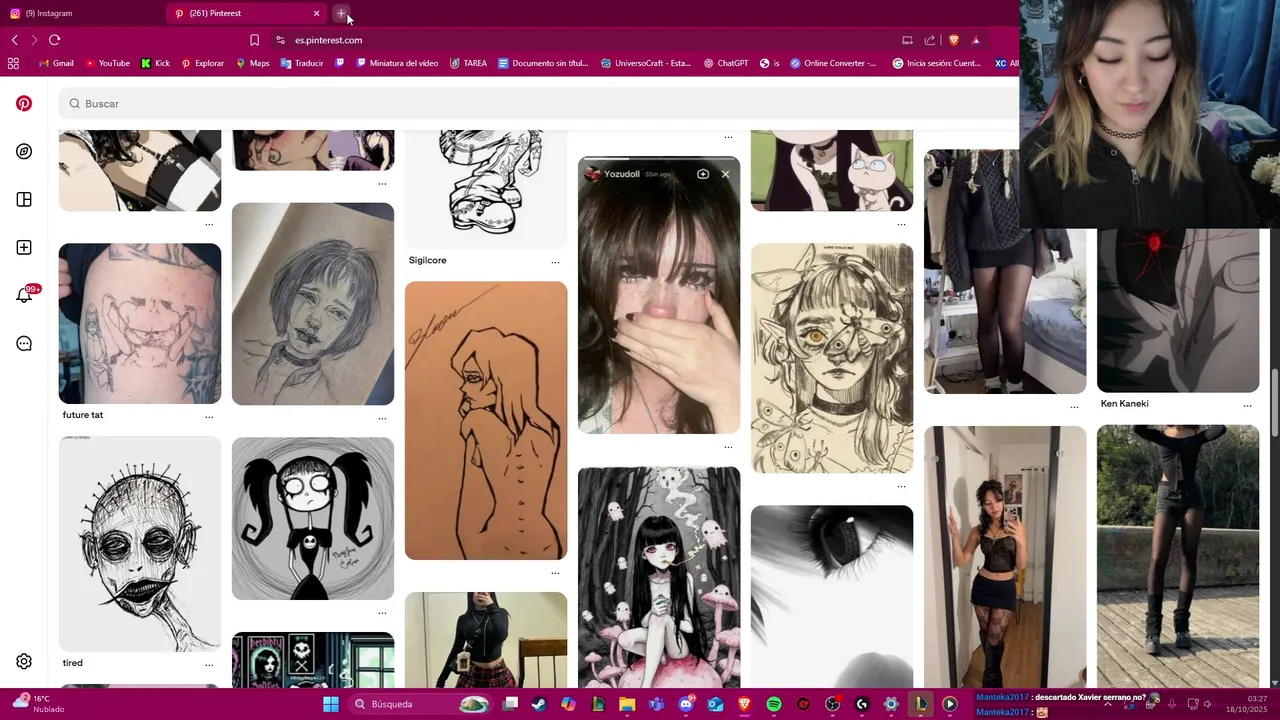
Task: Open three-dot menu under pigtails cartoon girl pin
Action: tap(382, 613)
